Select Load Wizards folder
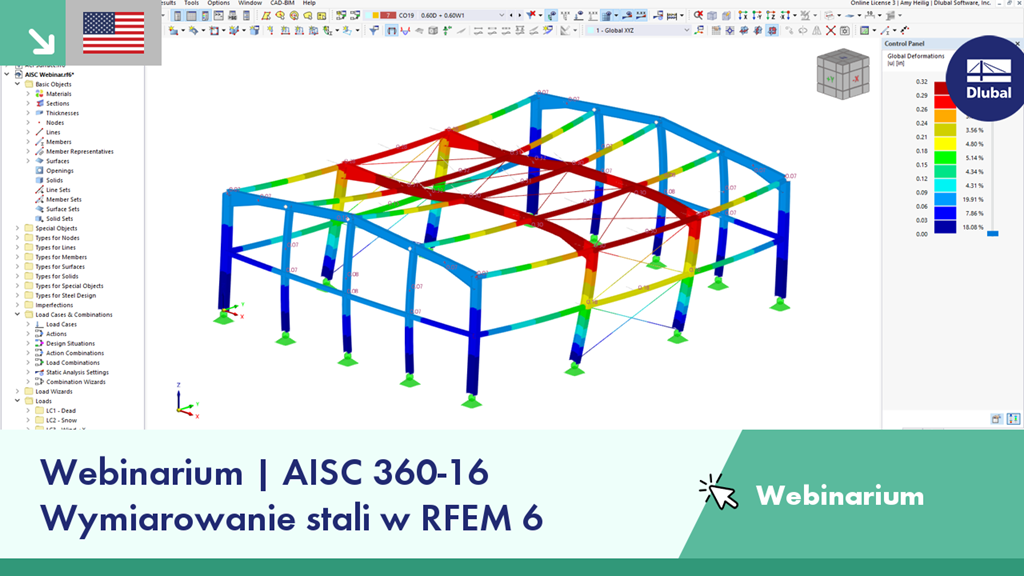Viewport: 1024px width, 576px height. point(54,392)
